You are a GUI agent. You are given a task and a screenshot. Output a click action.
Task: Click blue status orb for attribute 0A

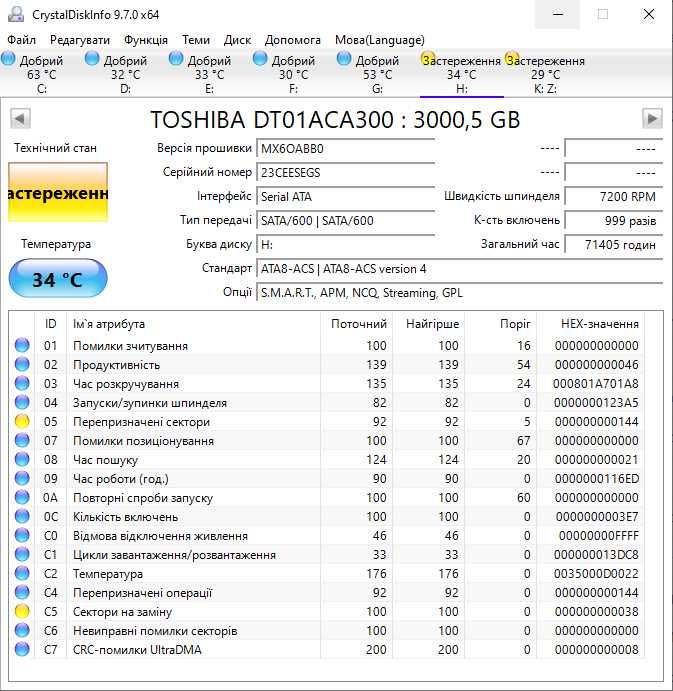coord(22,497)
